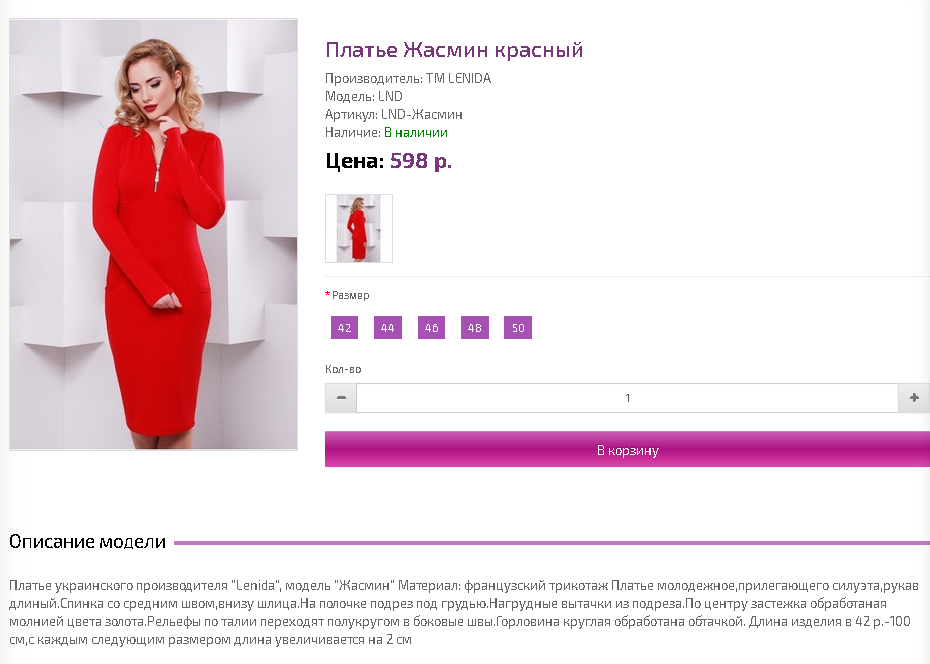Viewport: 930px width, 664px height.
Task: Click the TM LENIDA manufacturer link
Action: 458,78
